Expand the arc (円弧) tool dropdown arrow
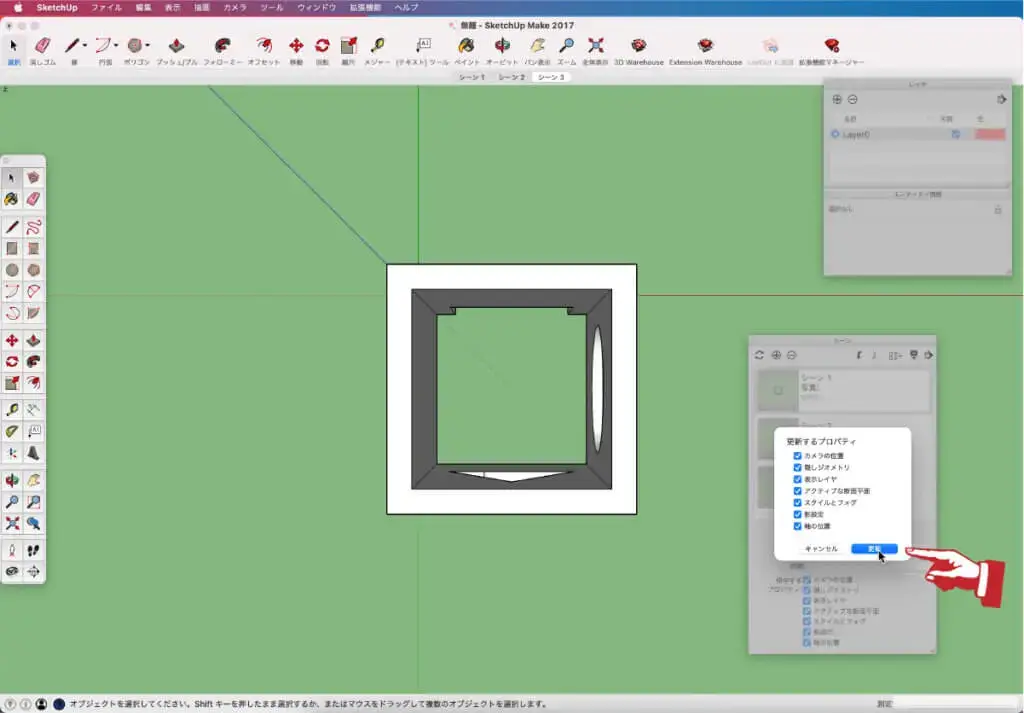This screenshot has width=1024, height=713. point(117,46)
